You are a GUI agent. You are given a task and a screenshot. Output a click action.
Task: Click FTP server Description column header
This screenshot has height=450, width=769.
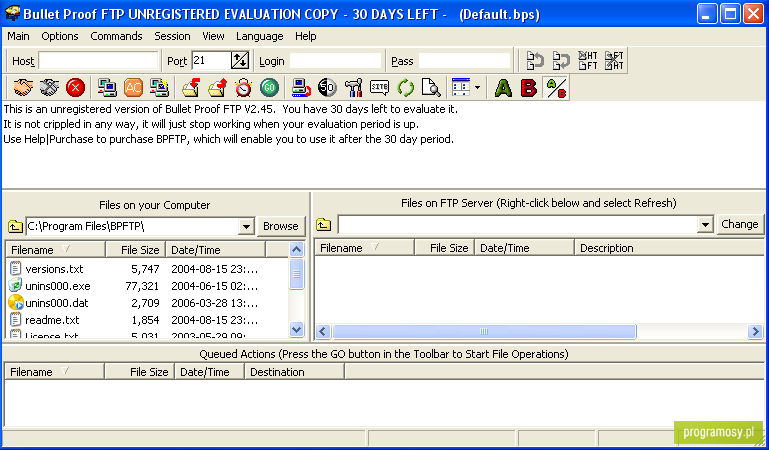[x=669, y=248]
